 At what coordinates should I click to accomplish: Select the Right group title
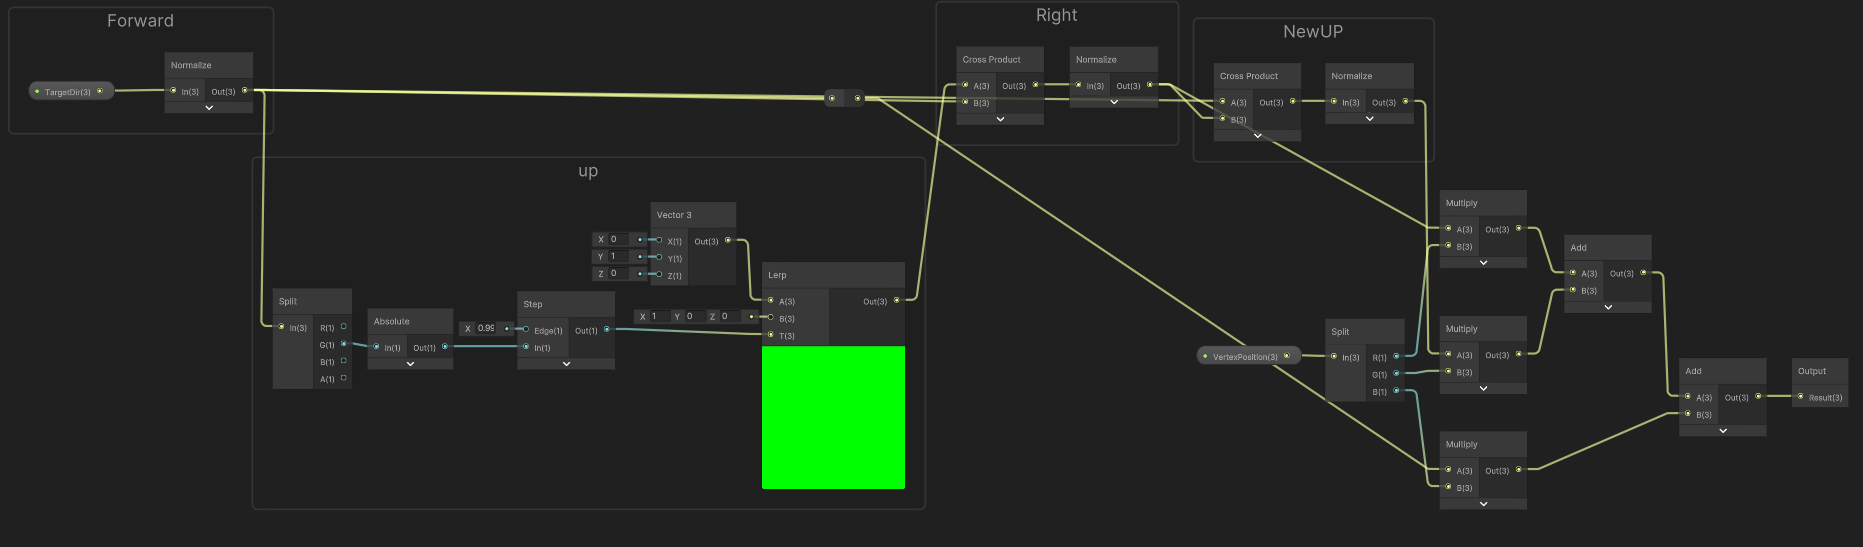point(1057,15)
